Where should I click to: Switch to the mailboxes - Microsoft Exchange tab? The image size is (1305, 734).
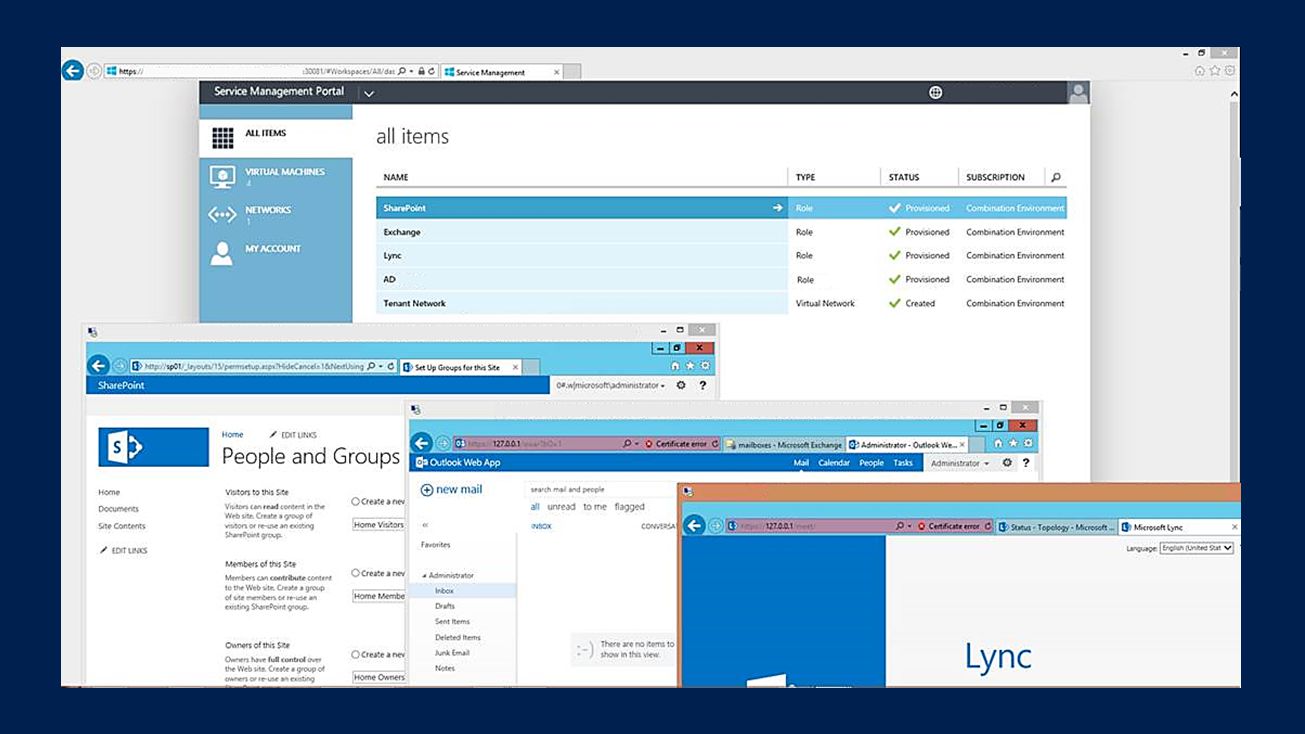pyautogui.click(x=784, y=444)
